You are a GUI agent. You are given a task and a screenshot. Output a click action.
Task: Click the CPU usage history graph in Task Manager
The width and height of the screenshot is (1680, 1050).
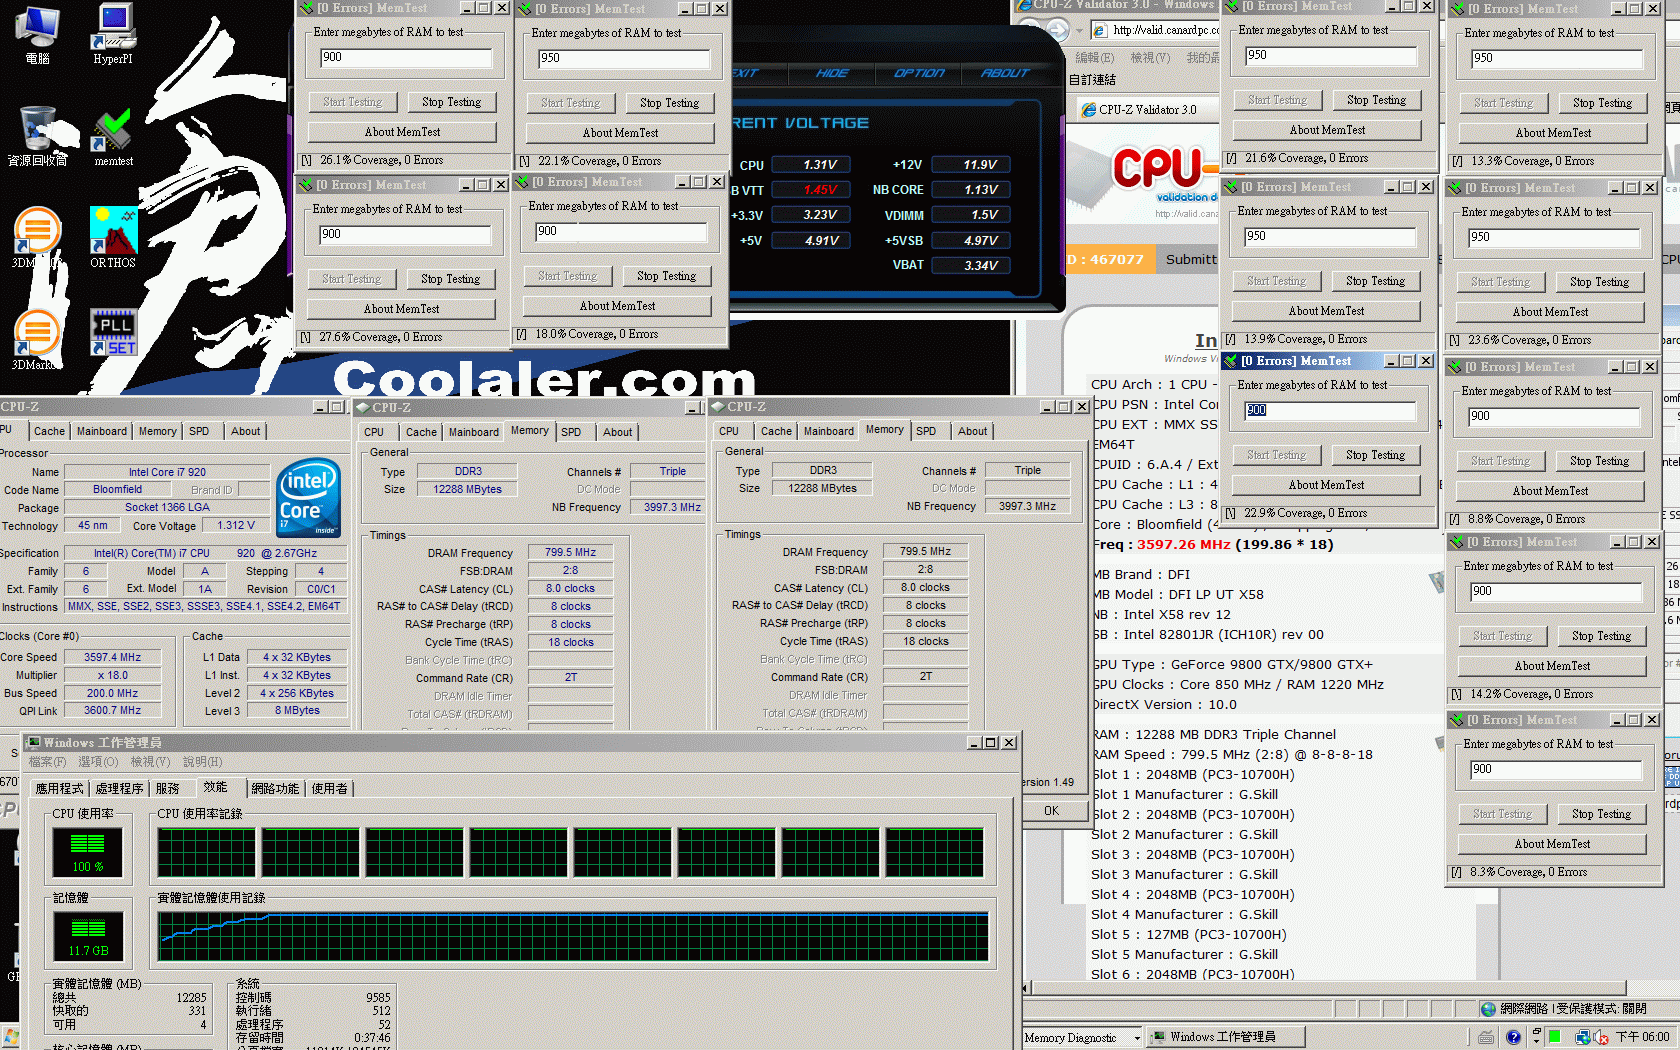tap(570, 852)
